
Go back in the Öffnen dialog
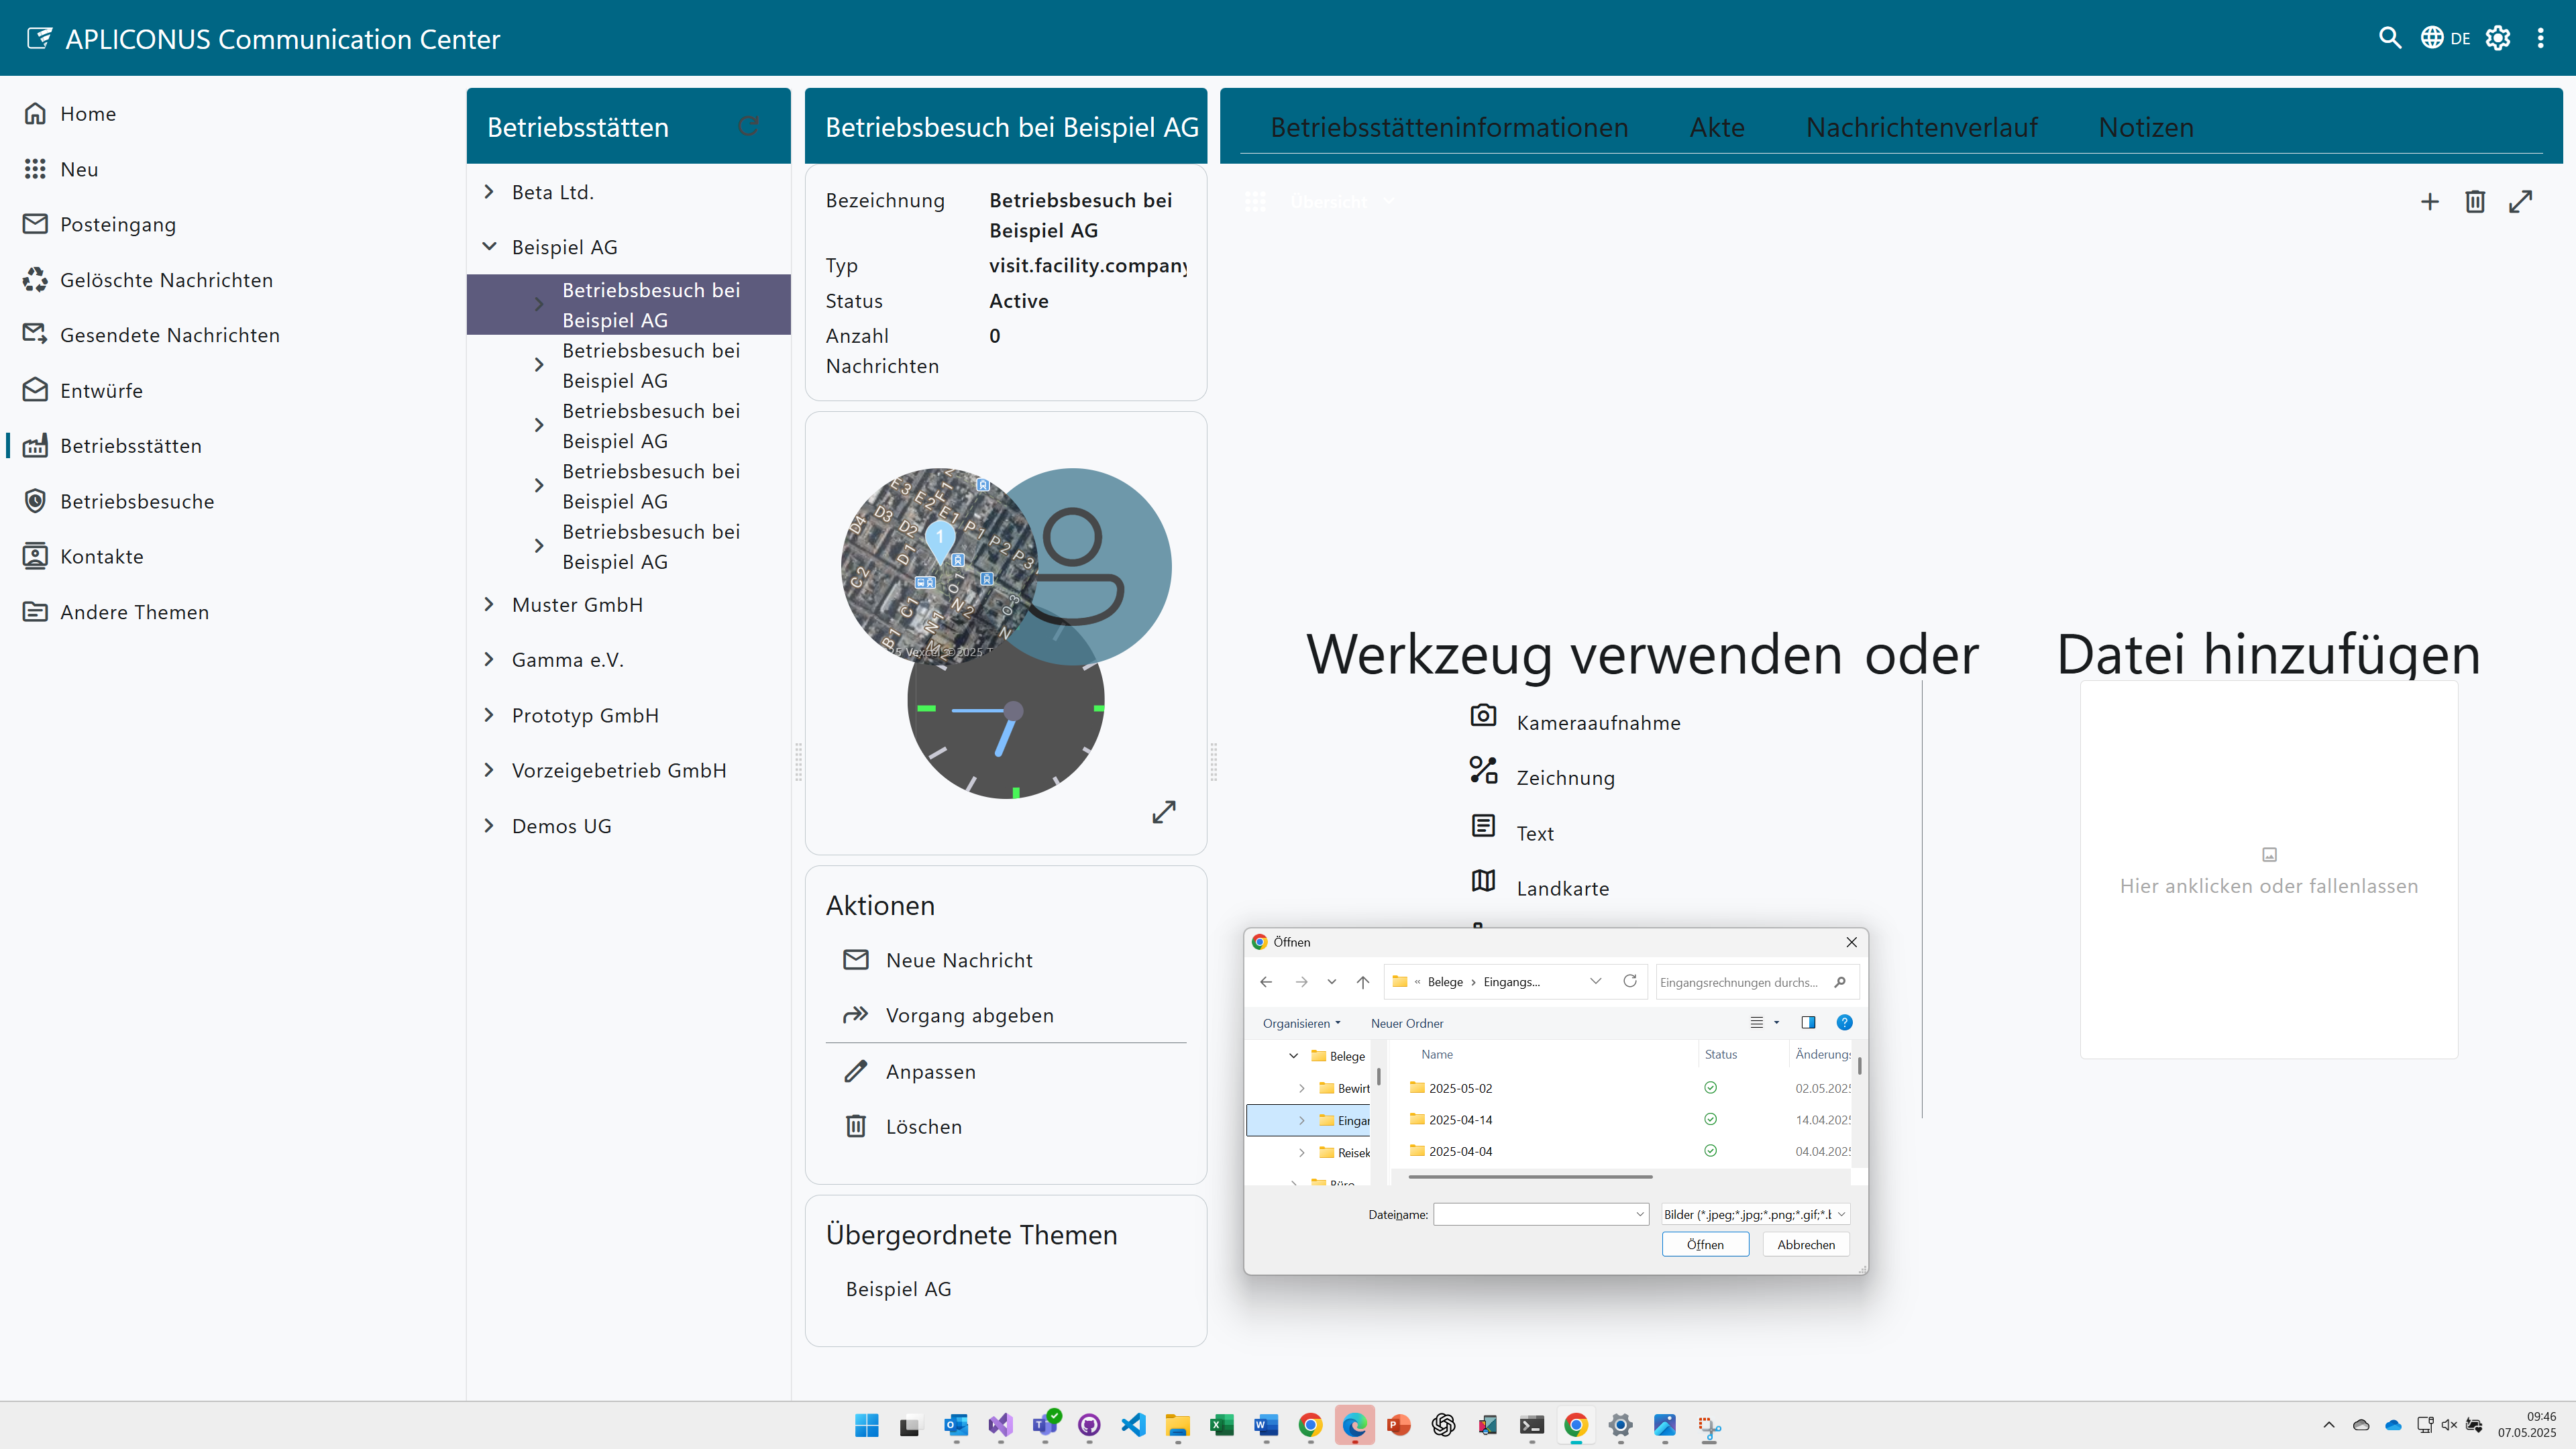click(x=1266, y=982)
